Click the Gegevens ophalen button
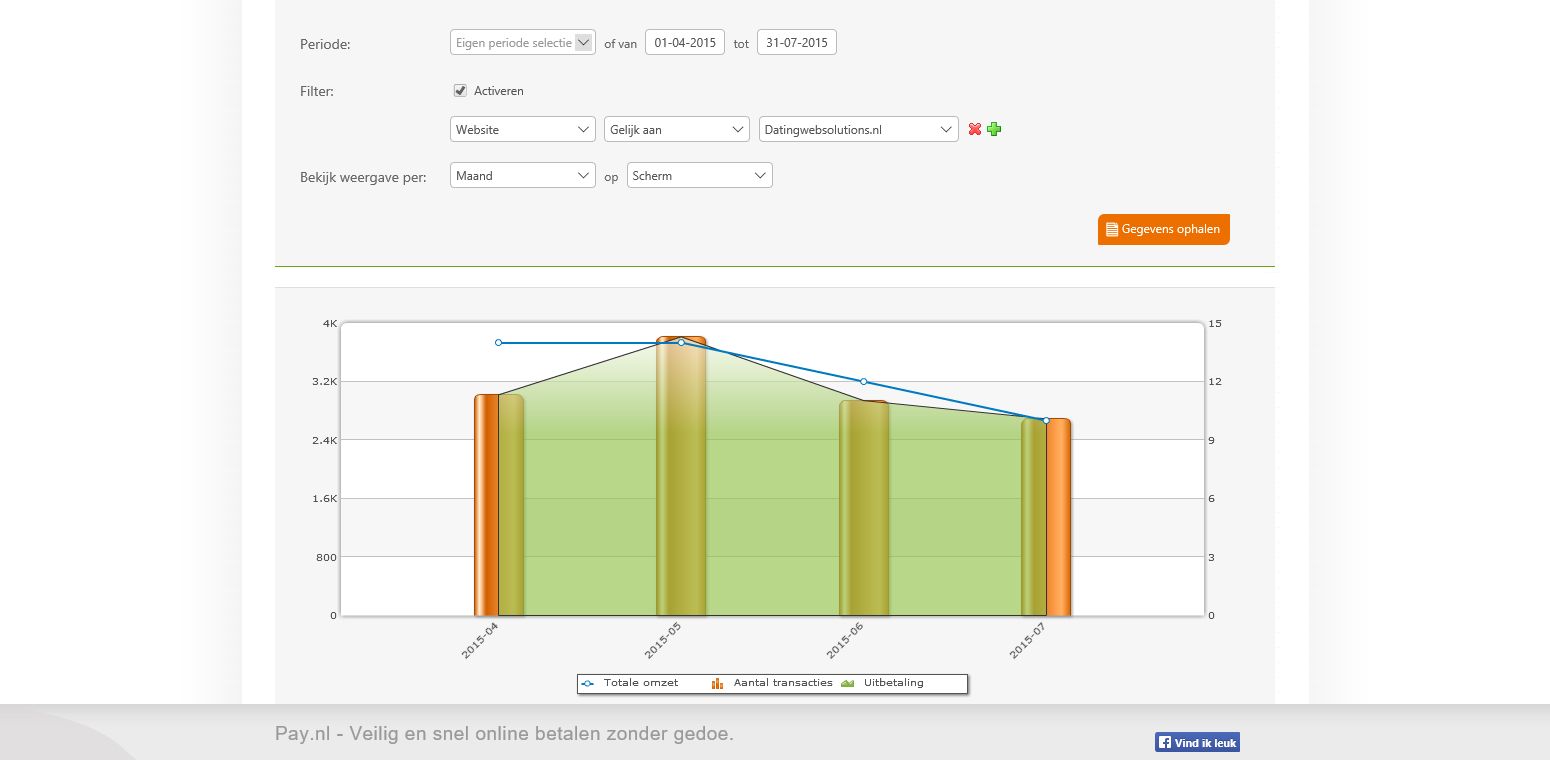Viewport: 1550px width, 760px height. 1164,229
